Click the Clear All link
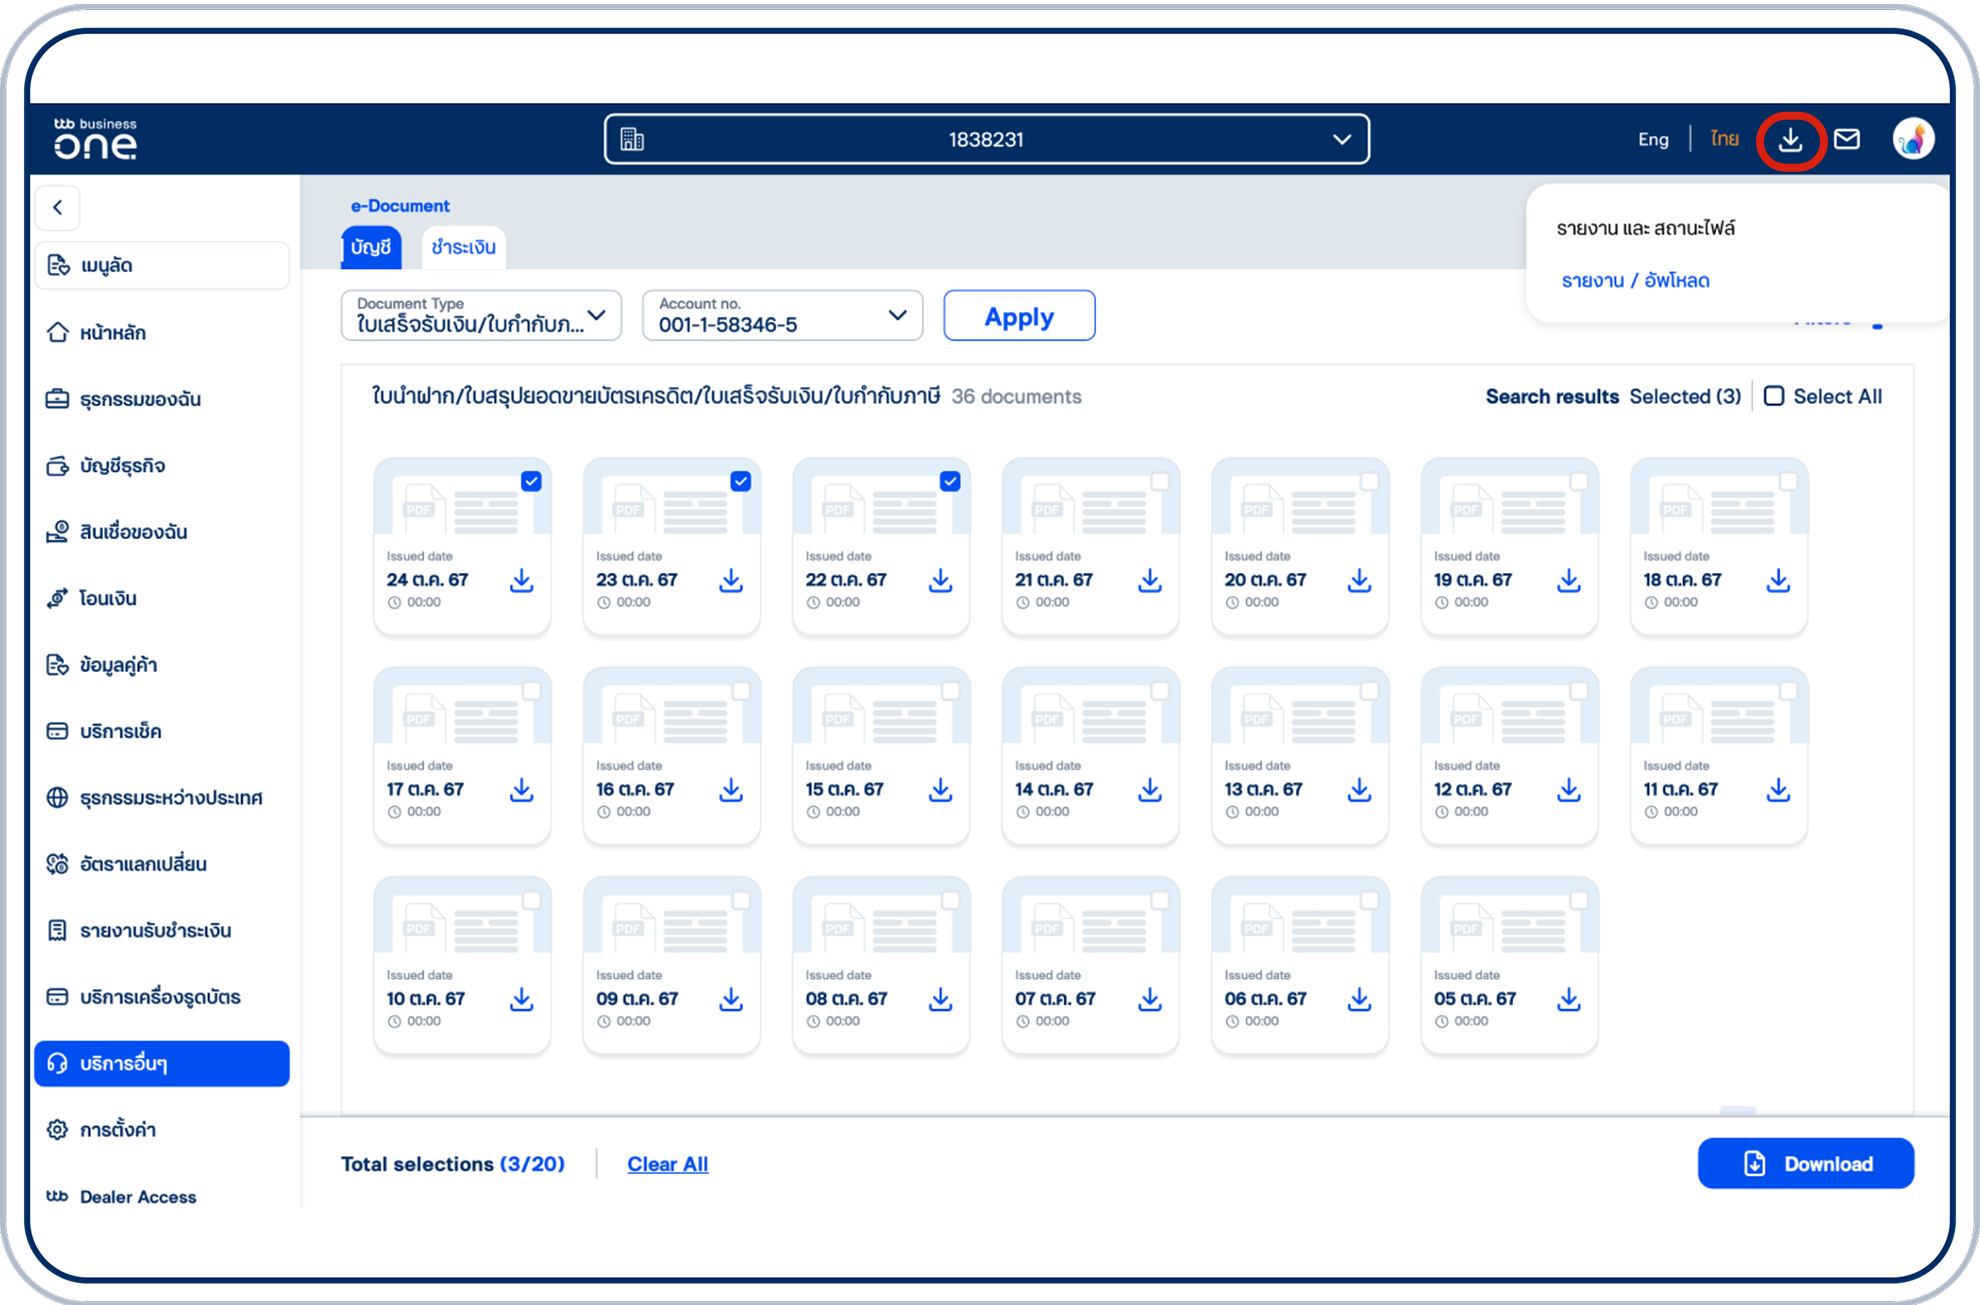Viewport: 1980px width, 1305px height. [667, 1164]
